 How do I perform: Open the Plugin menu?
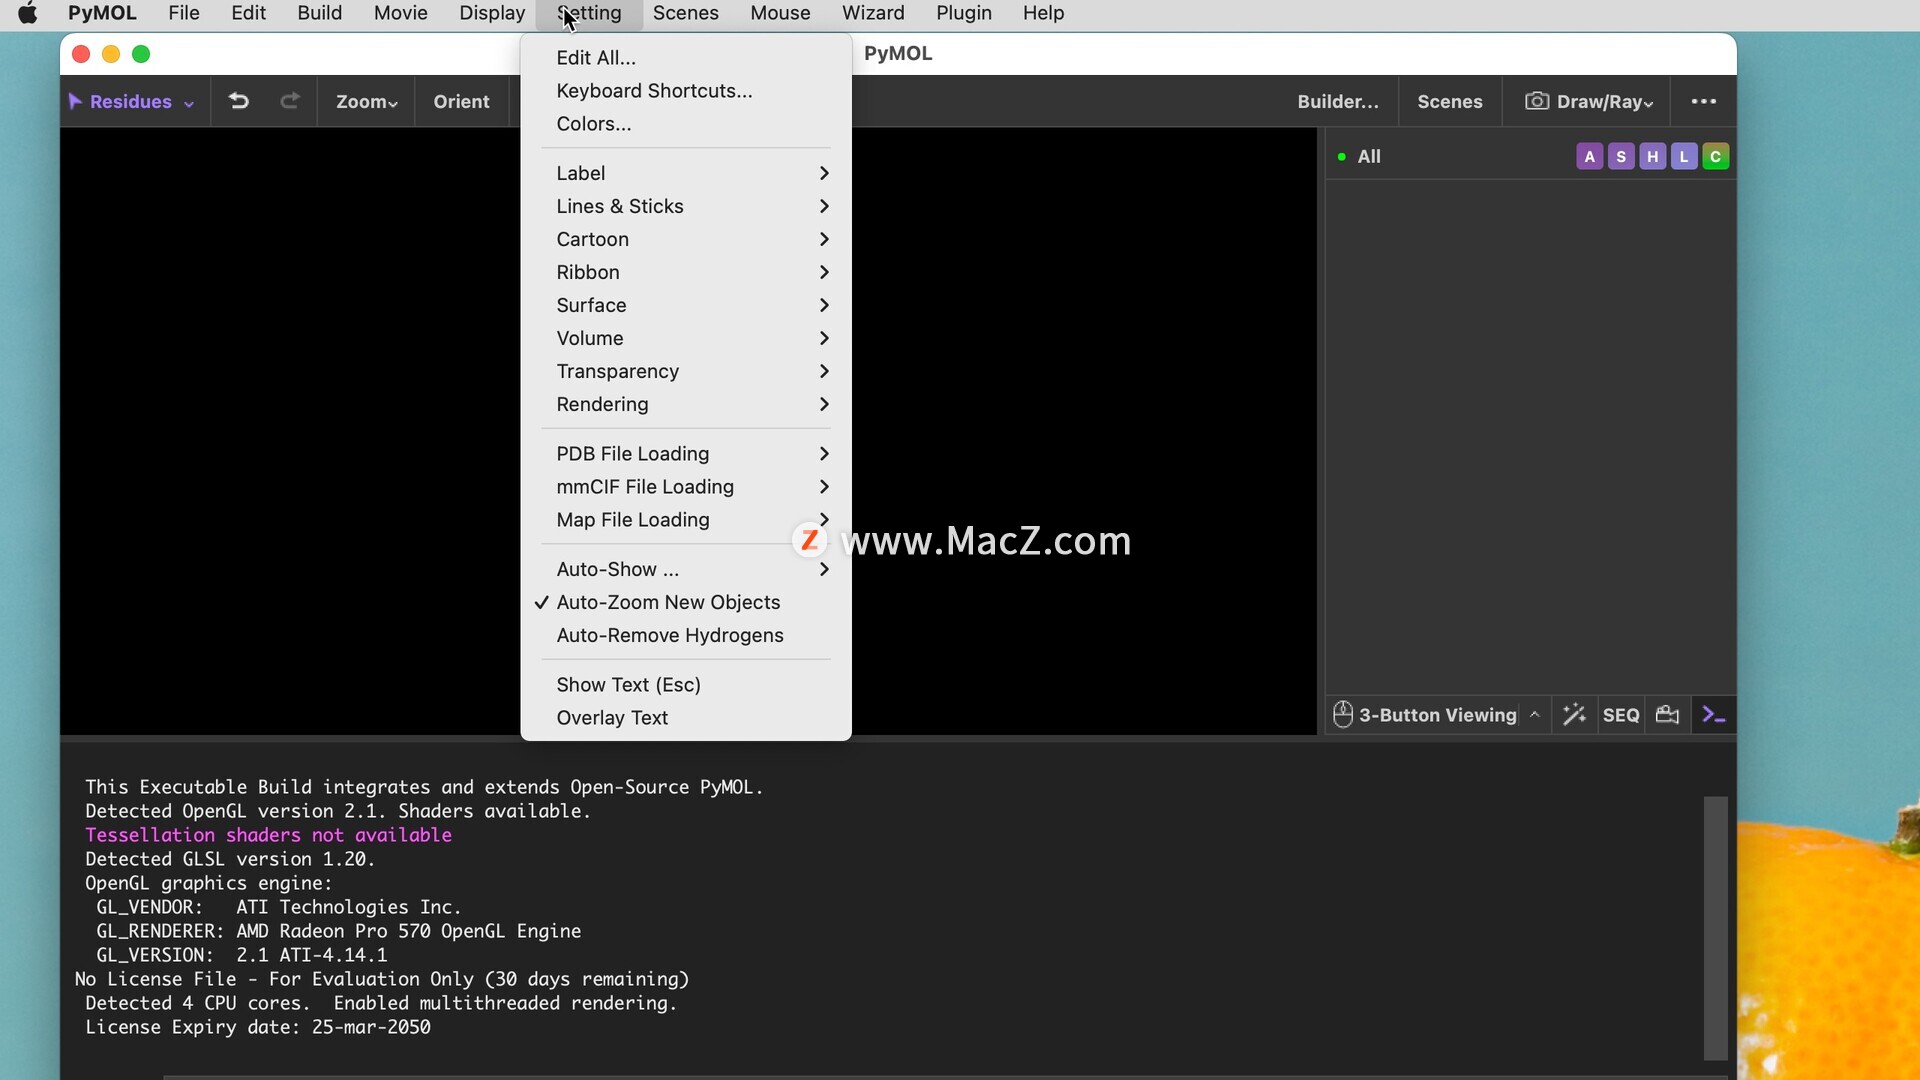coord(964,13)
